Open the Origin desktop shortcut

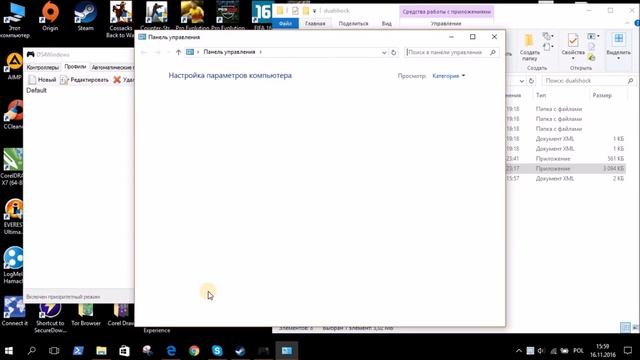click(50, 16)
